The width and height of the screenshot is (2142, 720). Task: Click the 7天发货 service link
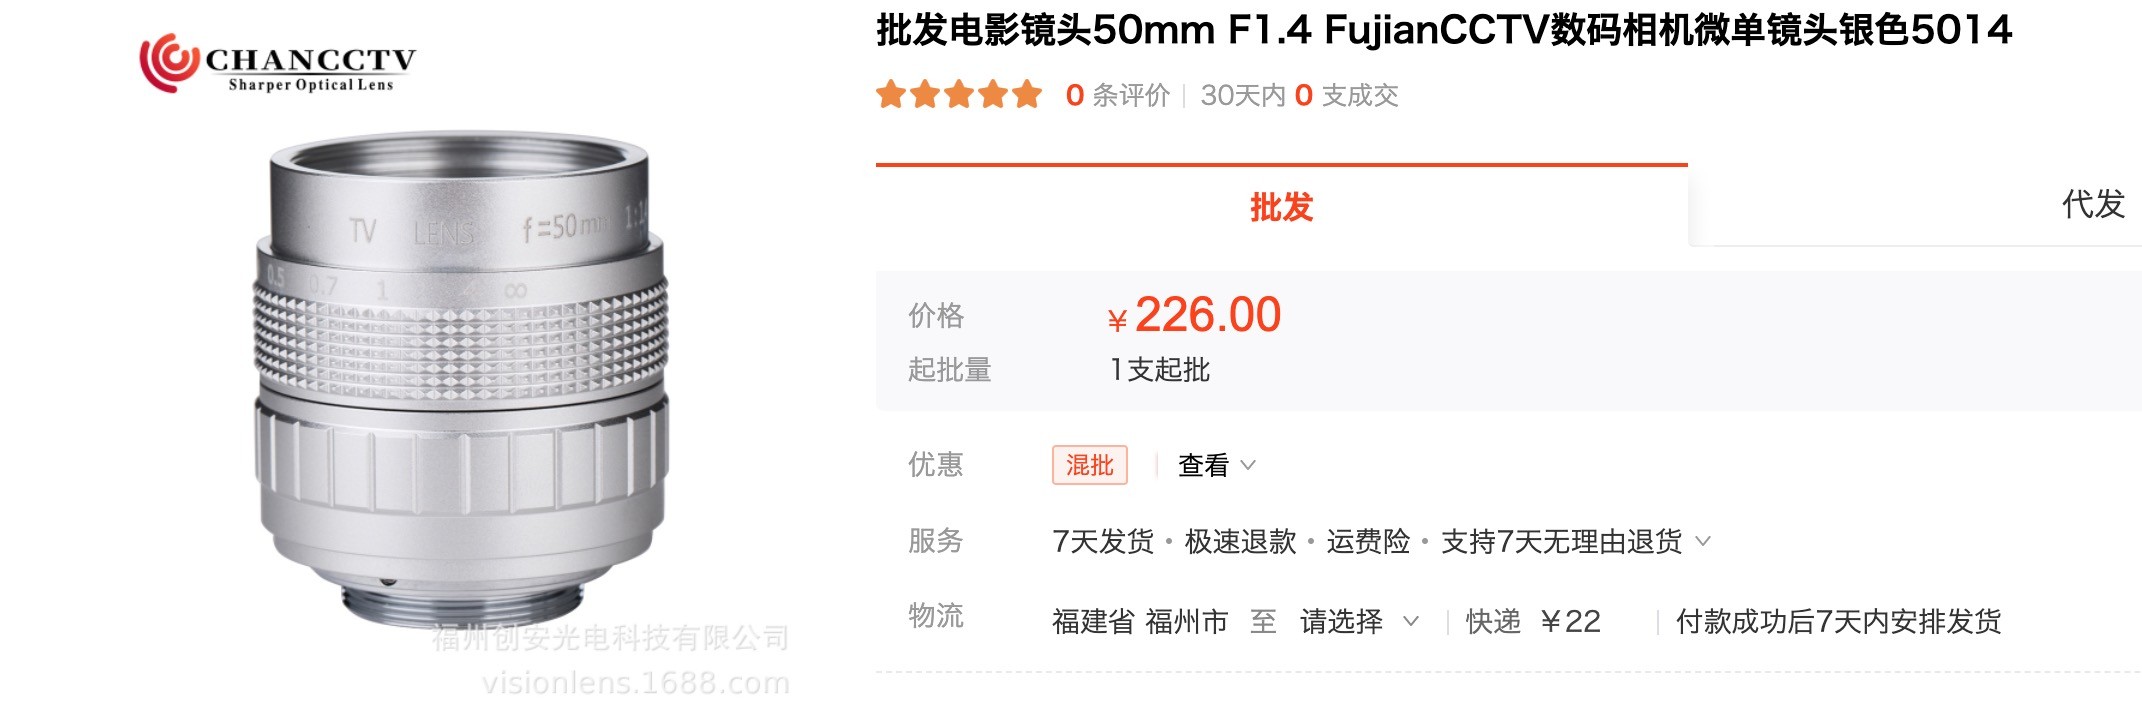coord(1102,542)
